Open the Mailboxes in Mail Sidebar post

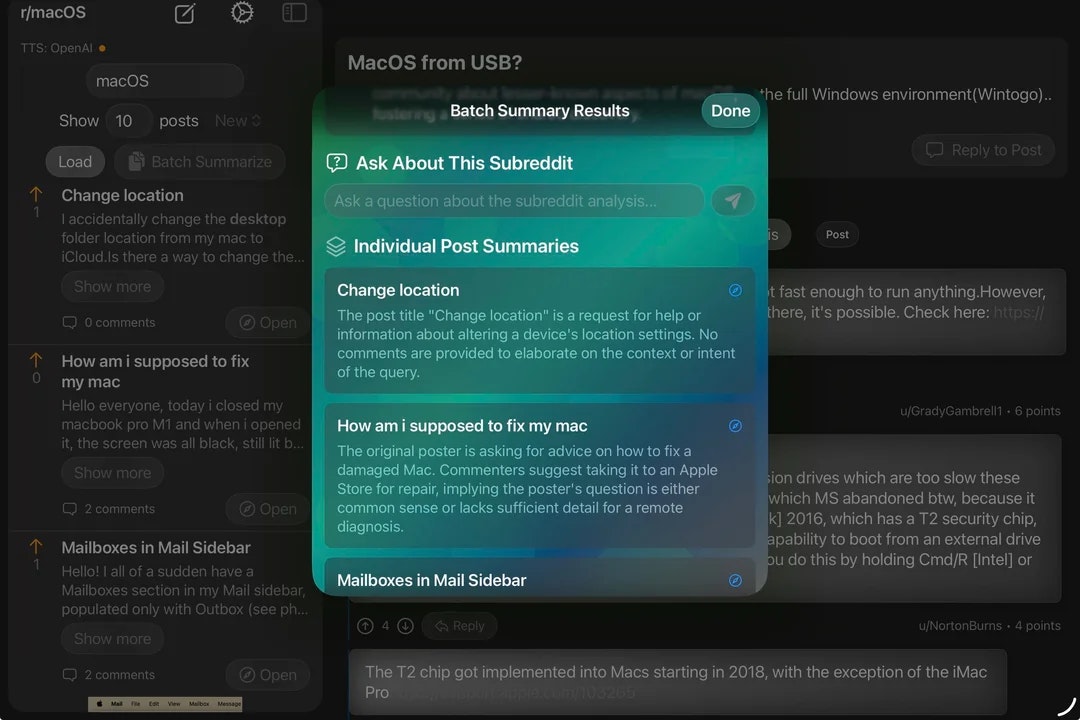point(267,675)
